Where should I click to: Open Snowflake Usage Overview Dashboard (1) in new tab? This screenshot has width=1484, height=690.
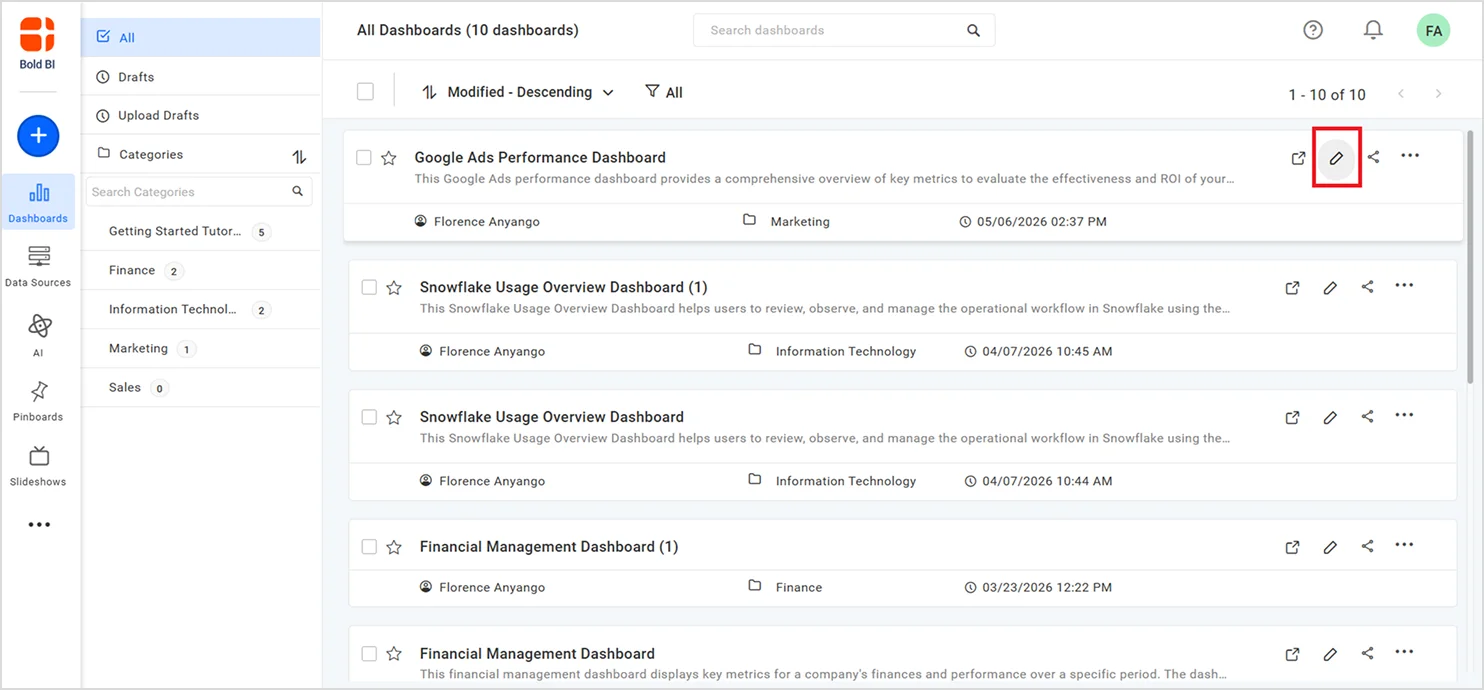[x=1292, y=287]
